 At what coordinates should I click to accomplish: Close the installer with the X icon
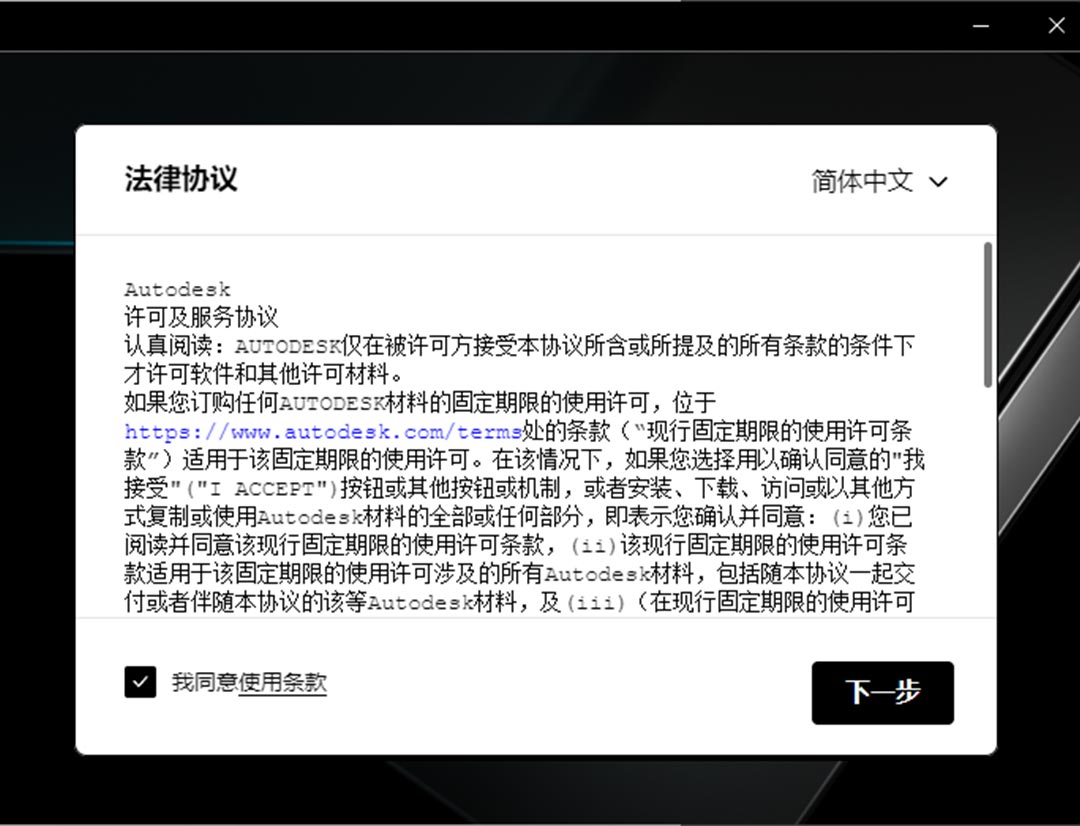coord(1056,26)
